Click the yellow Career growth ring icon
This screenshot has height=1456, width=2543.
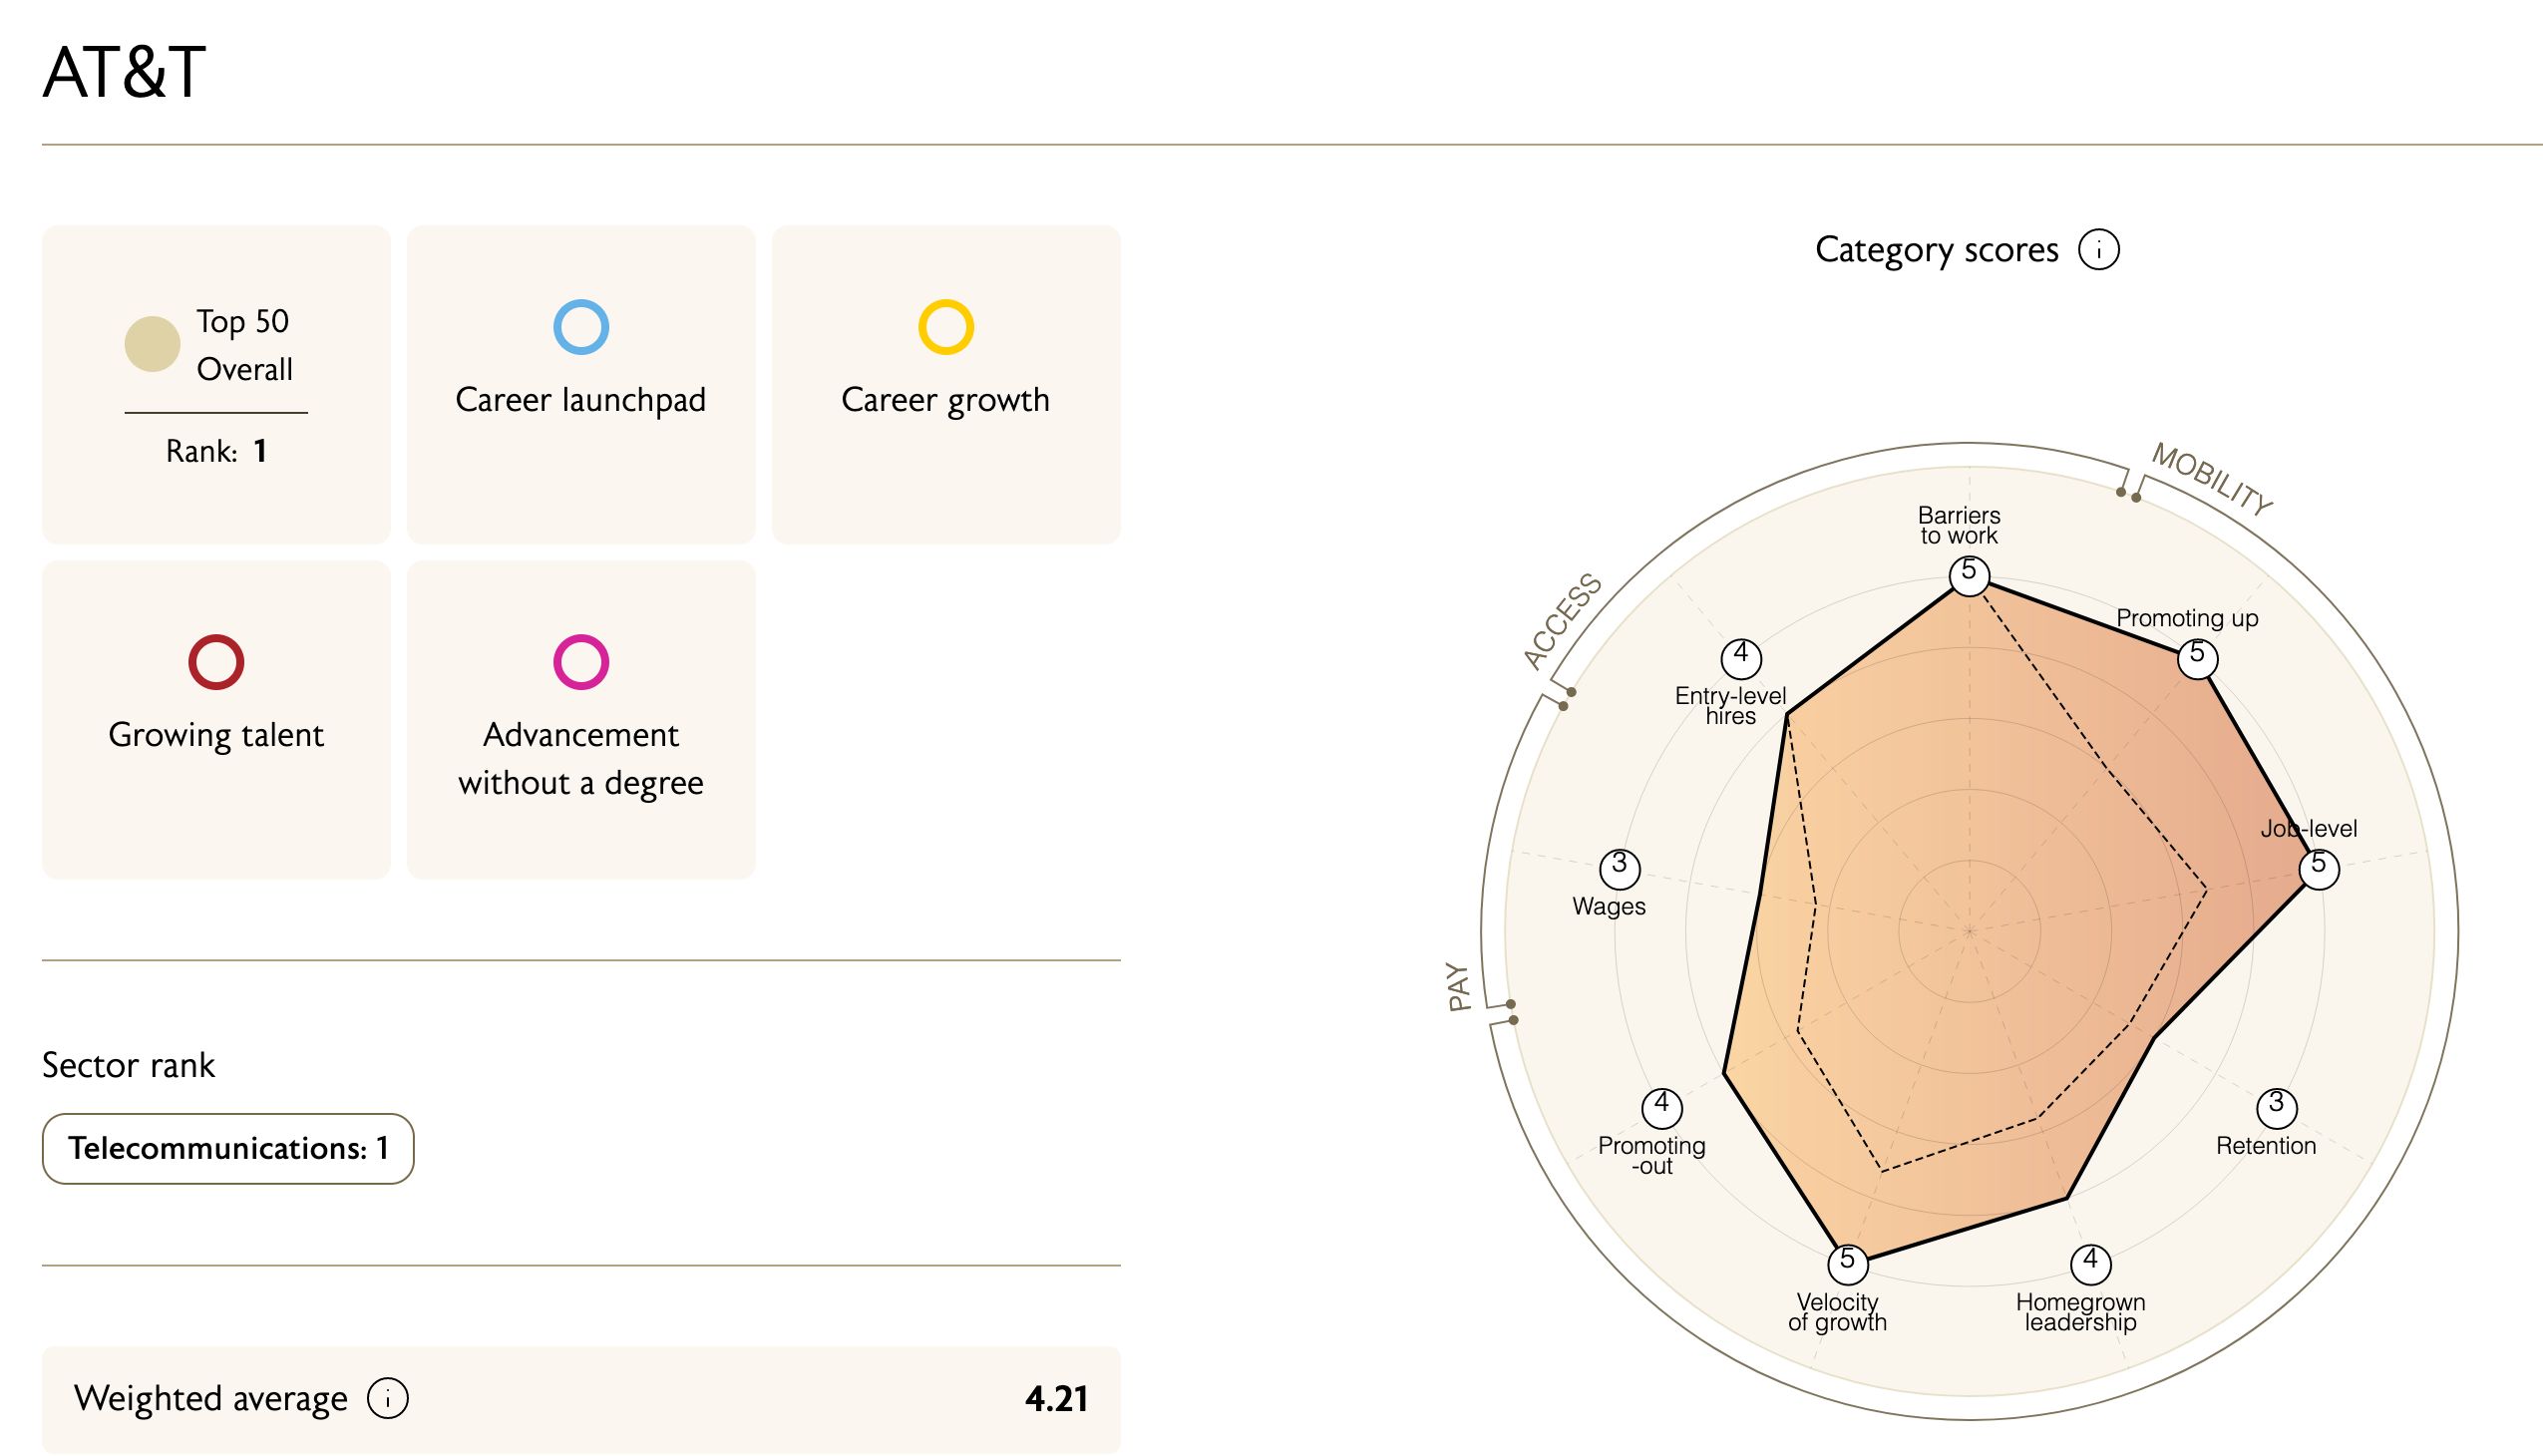pyautogui.click(x=945, y=327)
